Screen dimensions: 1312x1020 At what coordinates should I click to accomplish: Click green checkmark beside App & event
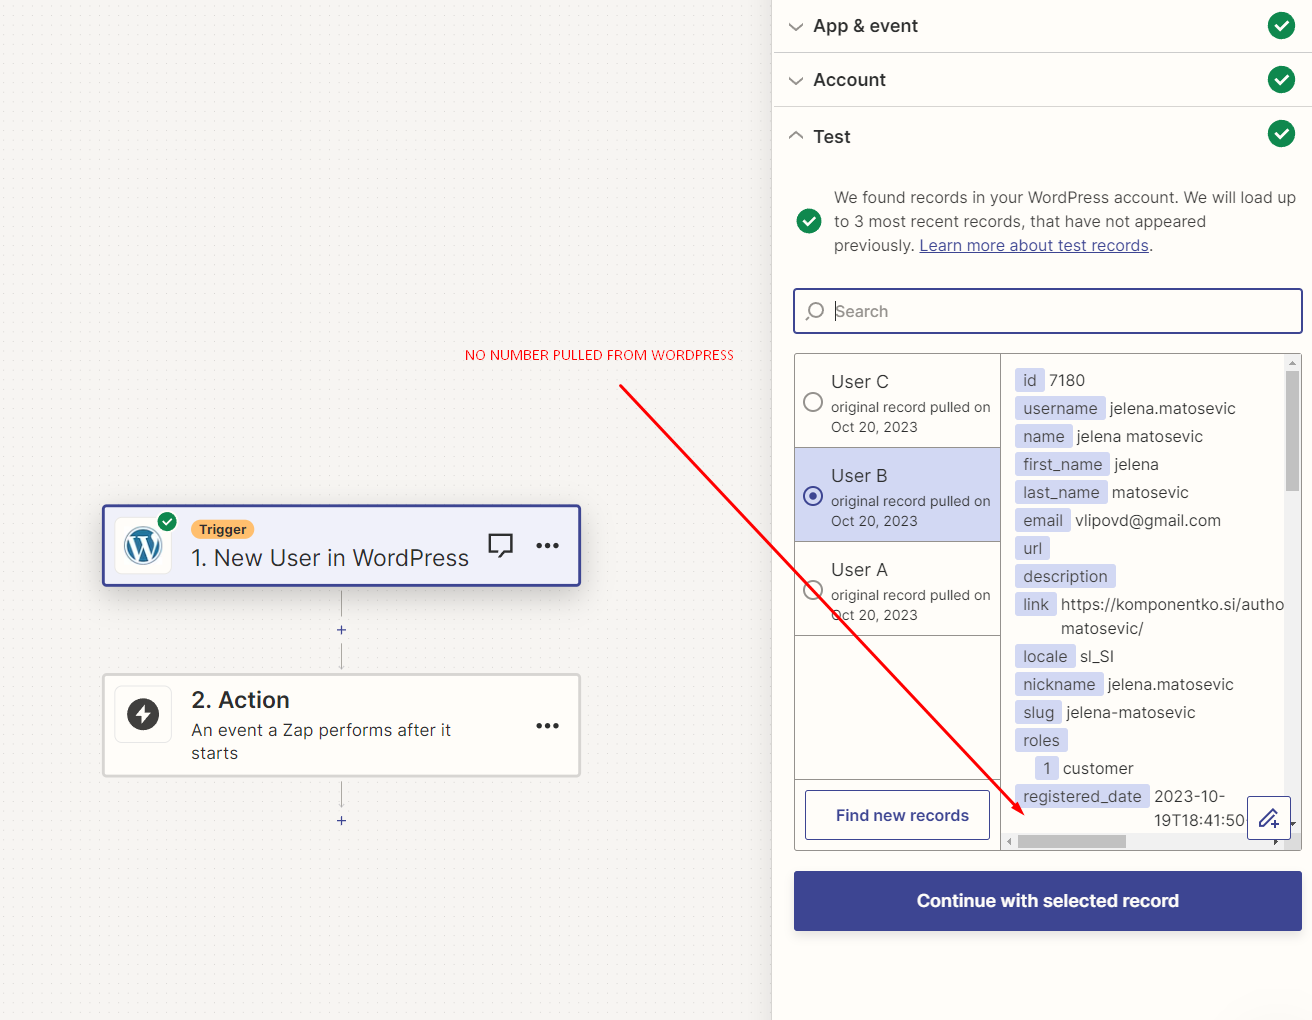click(1281, 26)
